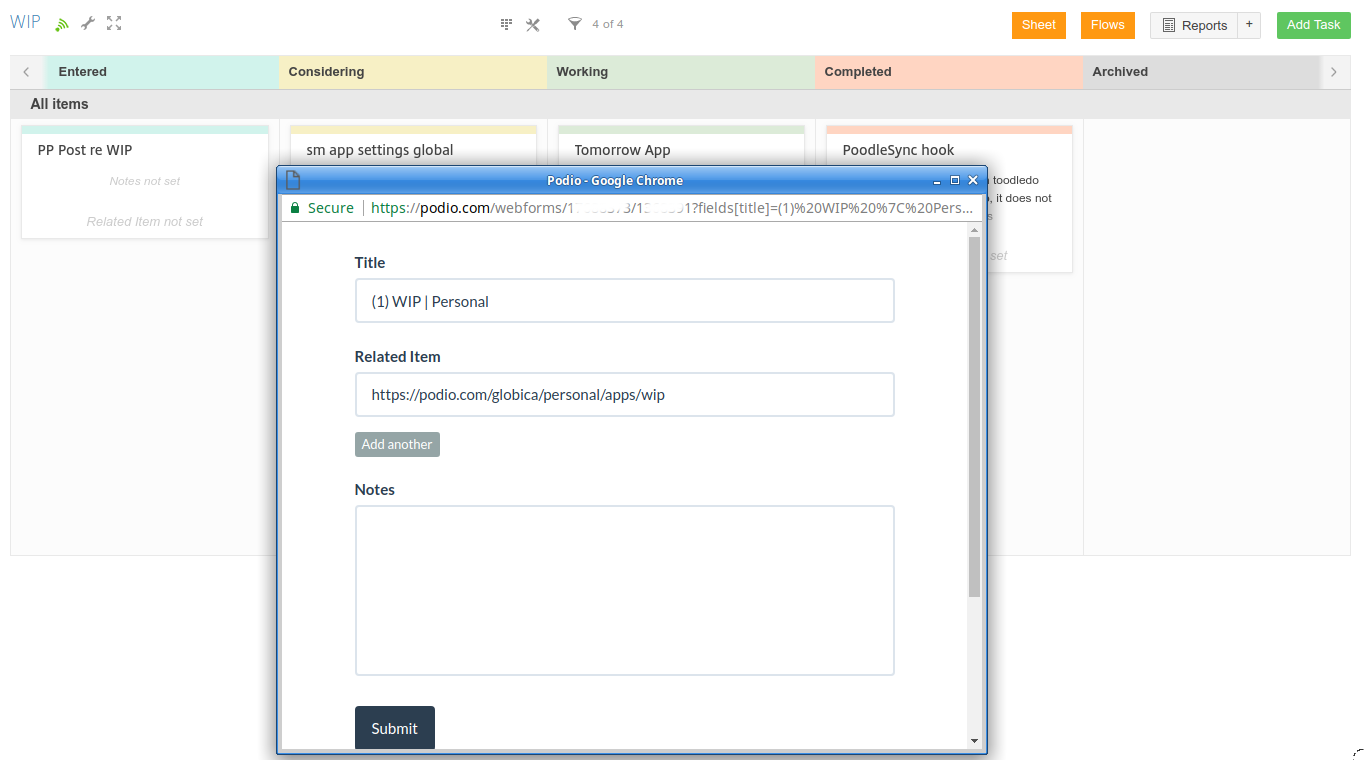The image size is (1364, 760).
Task: Click the Related Item input field
Action: click(x=624, y=395)
